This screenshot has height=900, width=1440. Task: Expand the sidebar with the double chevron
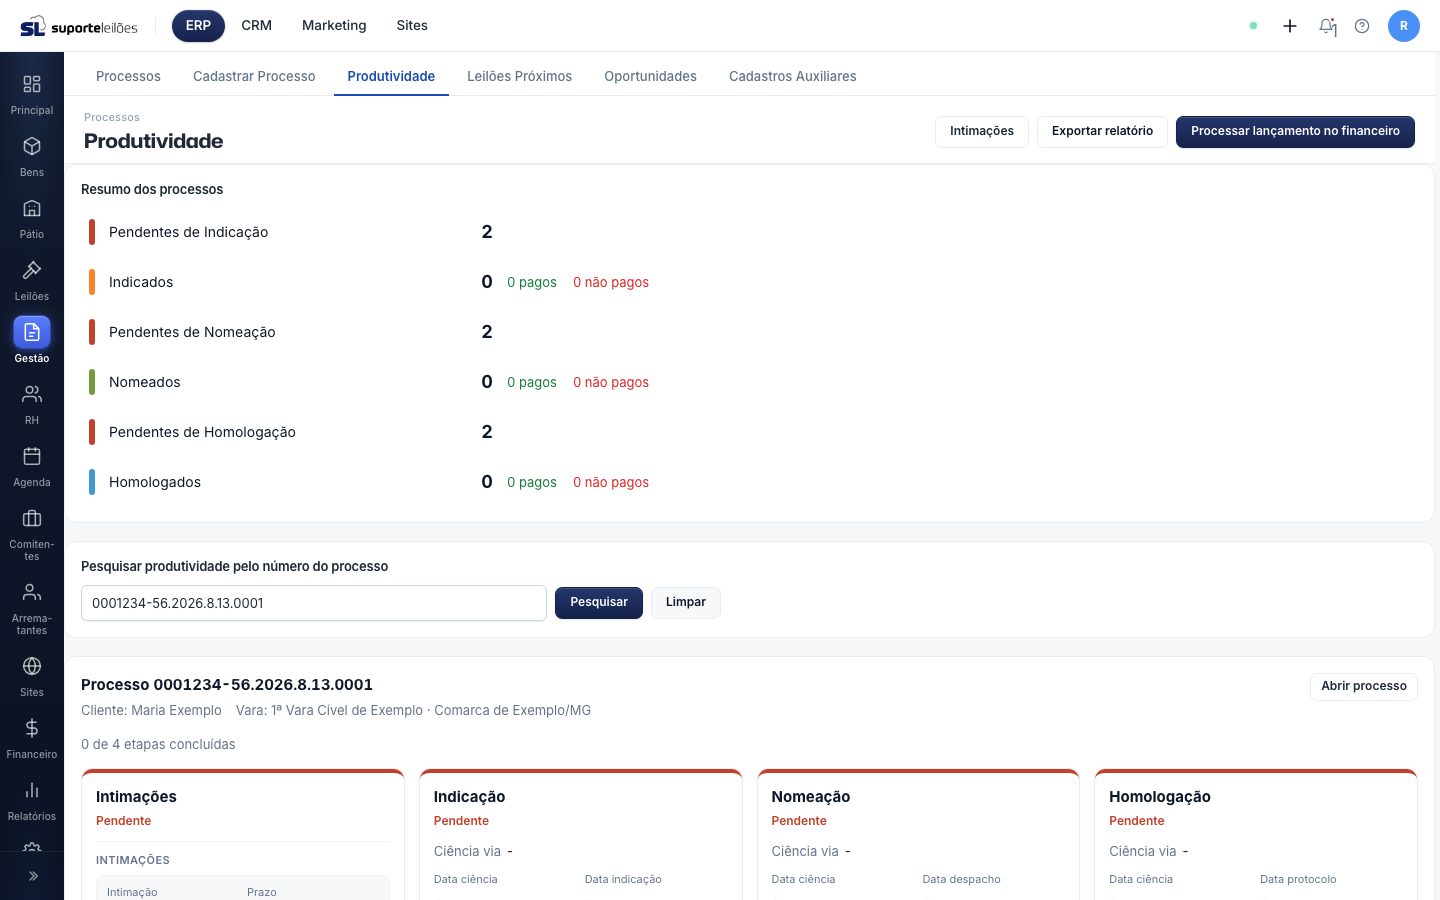(32, 876)
